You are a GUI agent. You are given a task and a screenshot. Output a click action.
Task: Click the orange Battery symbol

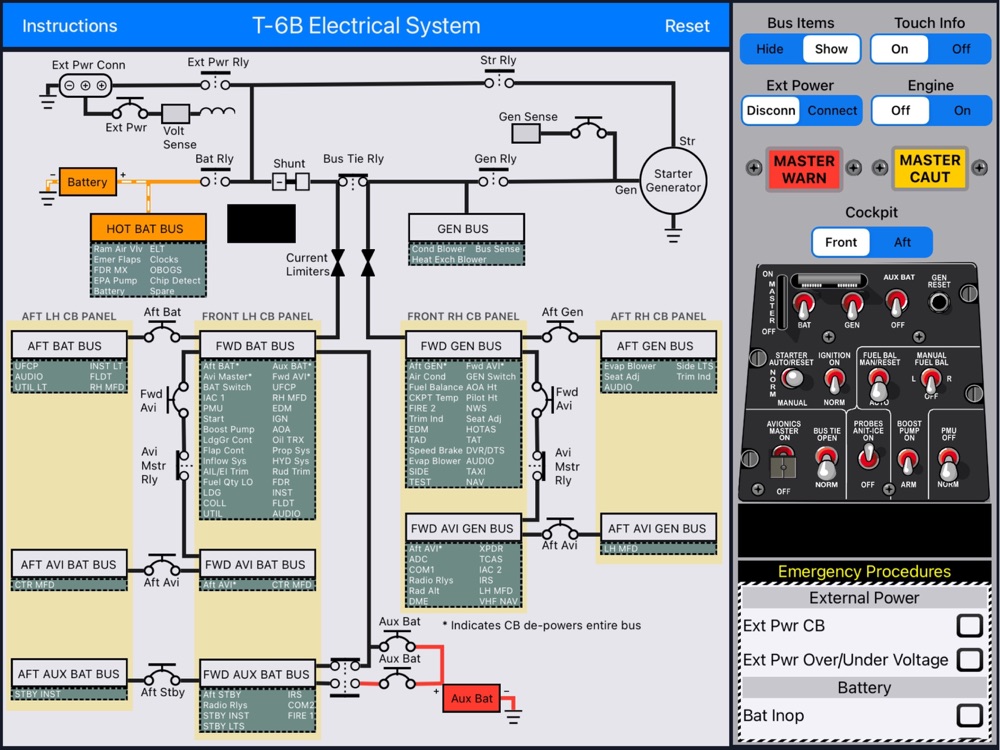[x=87, y=182]
